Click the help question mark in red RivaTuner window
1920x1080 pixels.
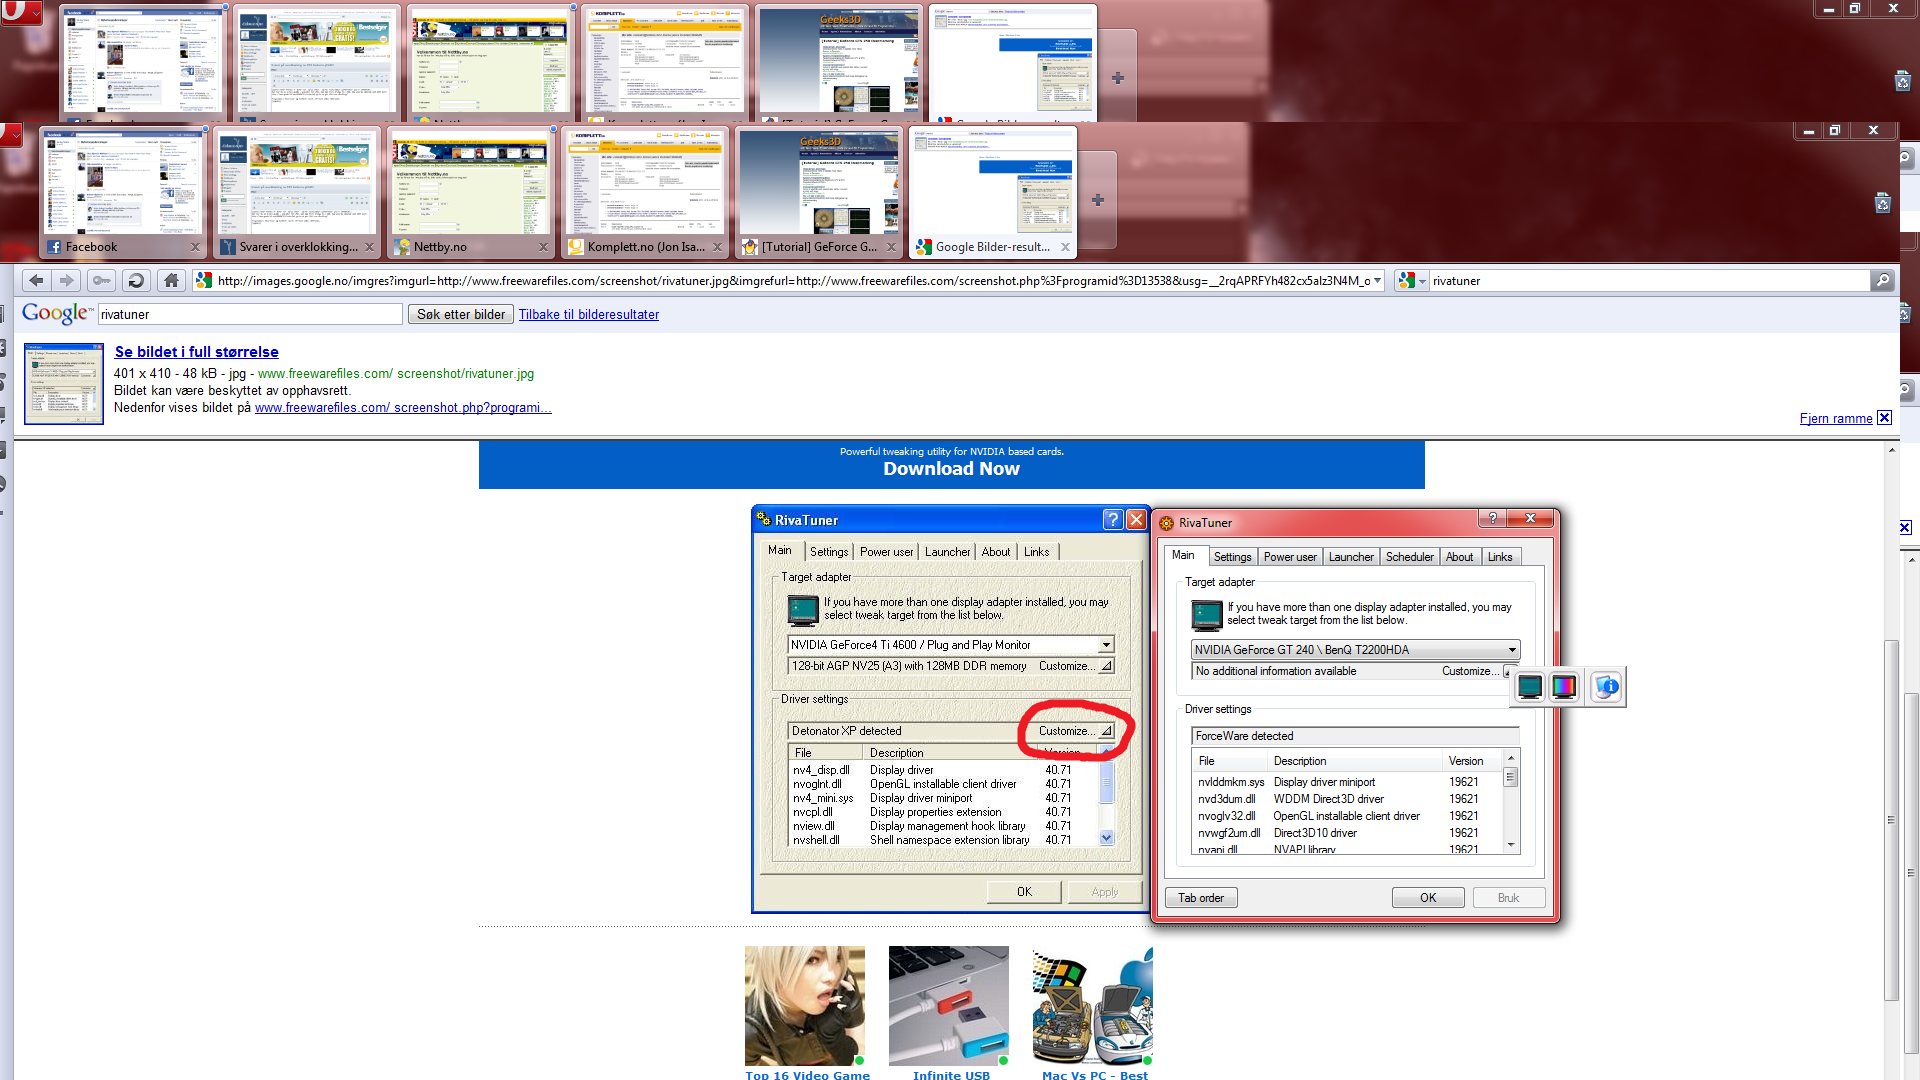coord(1492,518)
